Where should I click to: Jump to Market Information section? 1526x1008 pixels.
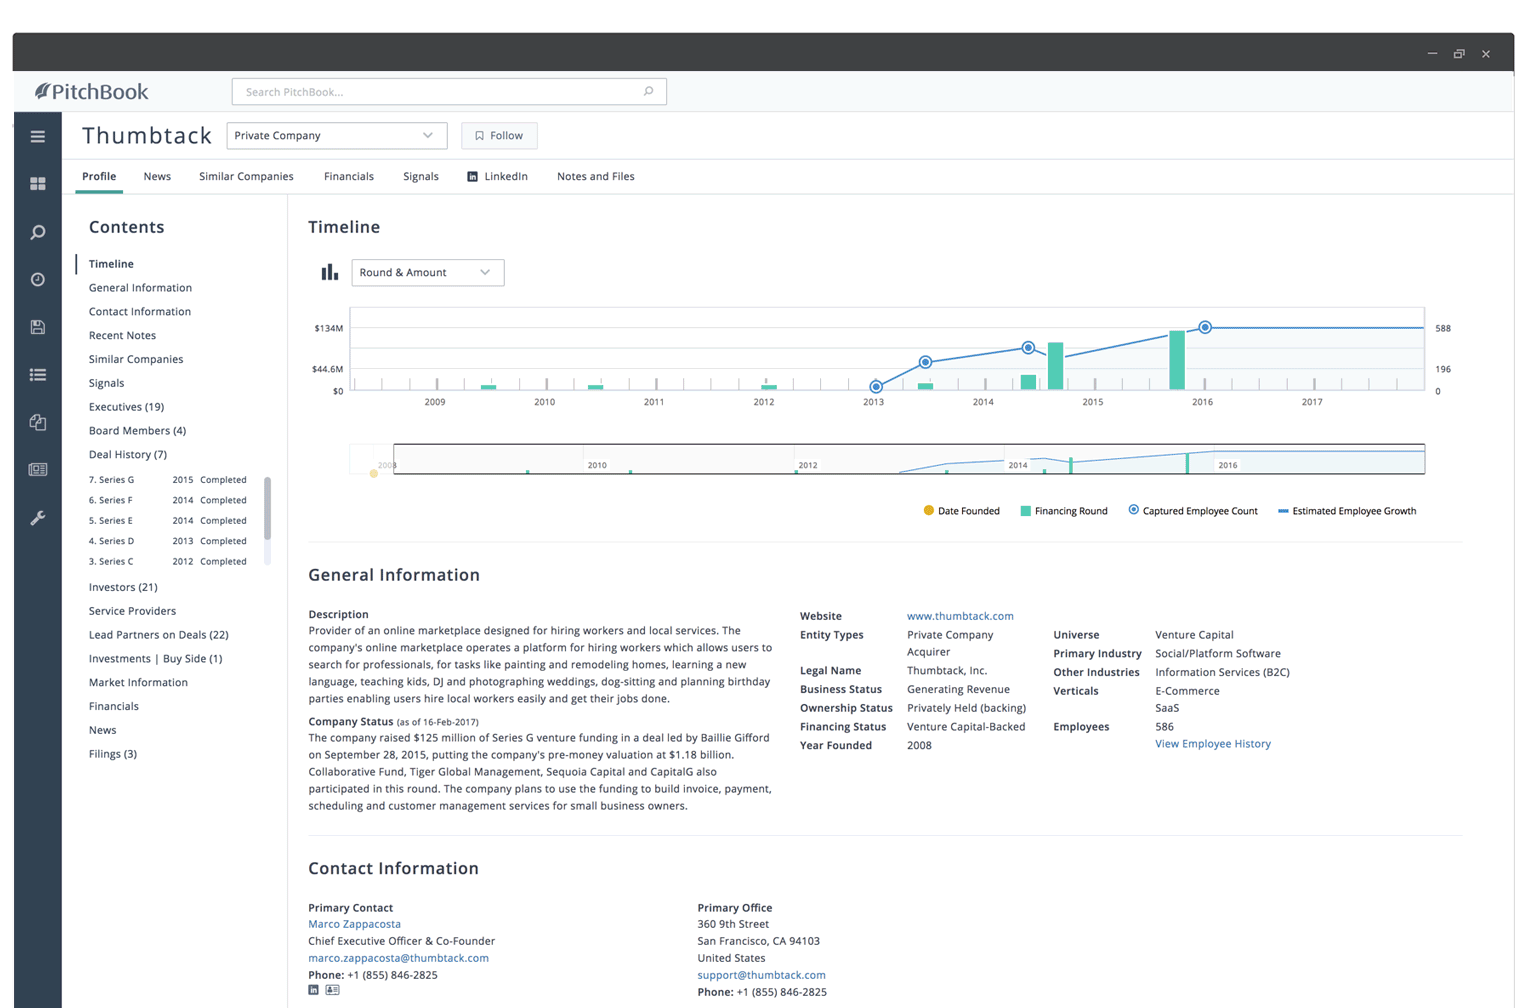pos(138,683)
